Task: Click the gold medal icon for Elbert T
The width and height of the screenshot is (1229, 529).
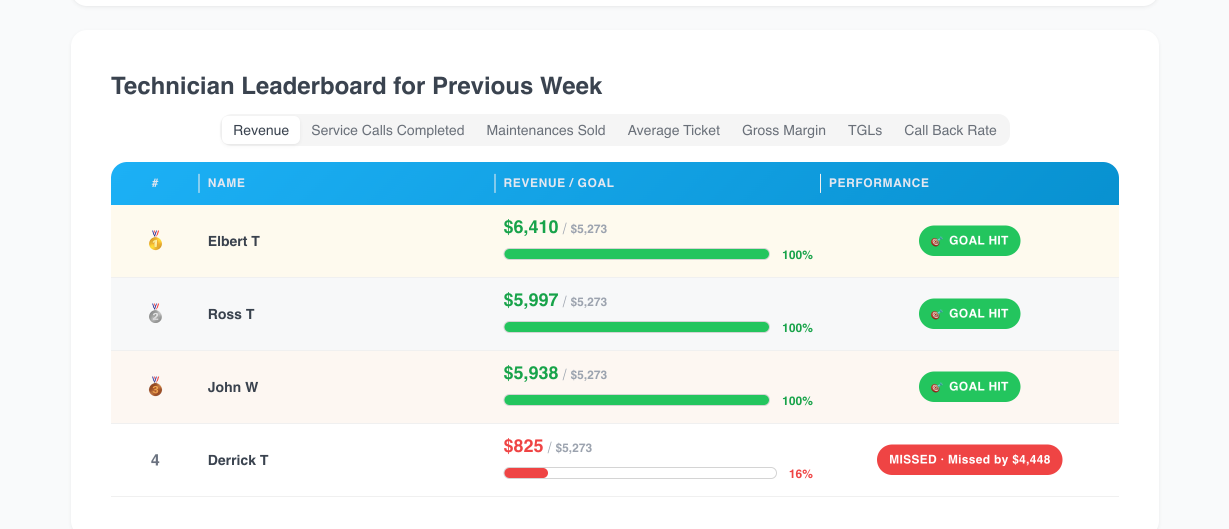Action: point(155,241)
